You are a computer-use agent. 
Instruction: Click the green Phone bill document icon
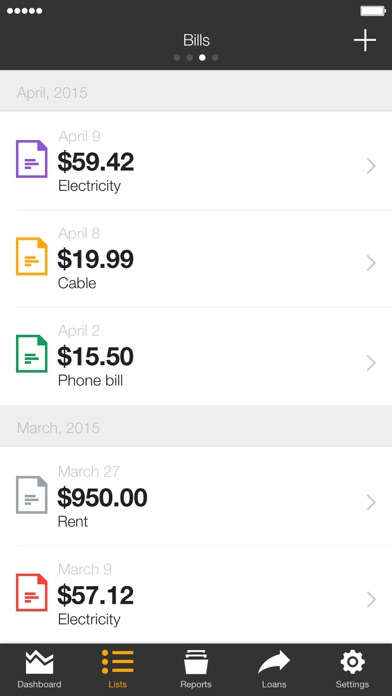(x=32, y=354)
